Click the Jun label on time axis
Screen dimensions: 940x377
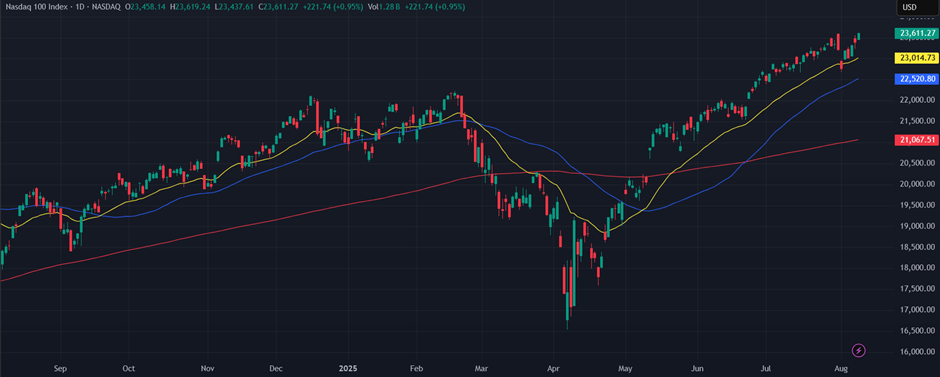click(x=697, y=369)
